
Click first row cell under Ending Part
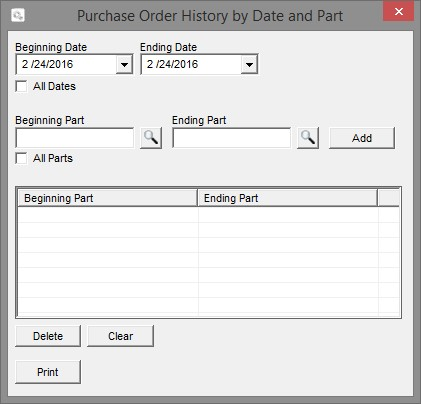[x=288, y=215]
